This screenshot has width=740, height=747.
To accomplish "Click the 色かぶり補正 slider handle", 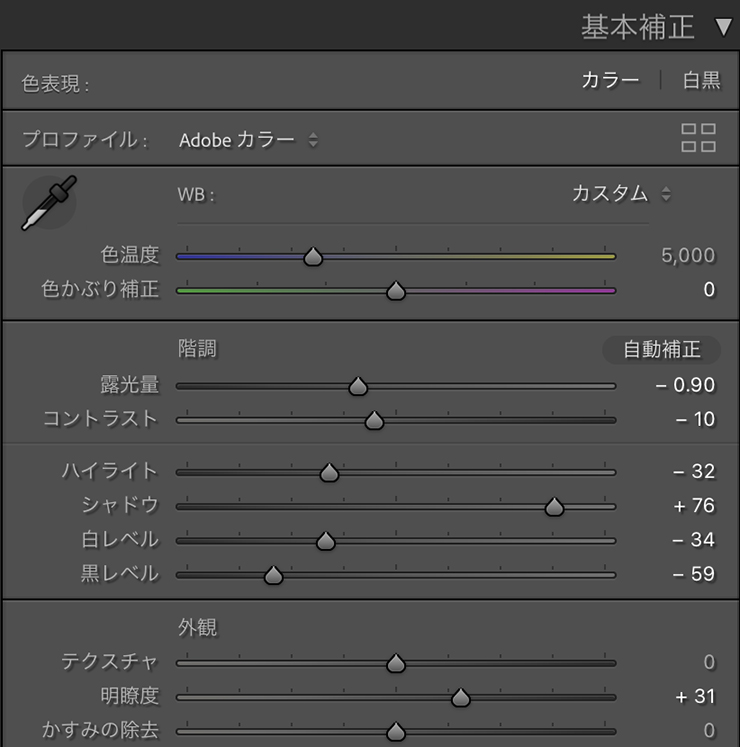I will (x=395, y=291).
